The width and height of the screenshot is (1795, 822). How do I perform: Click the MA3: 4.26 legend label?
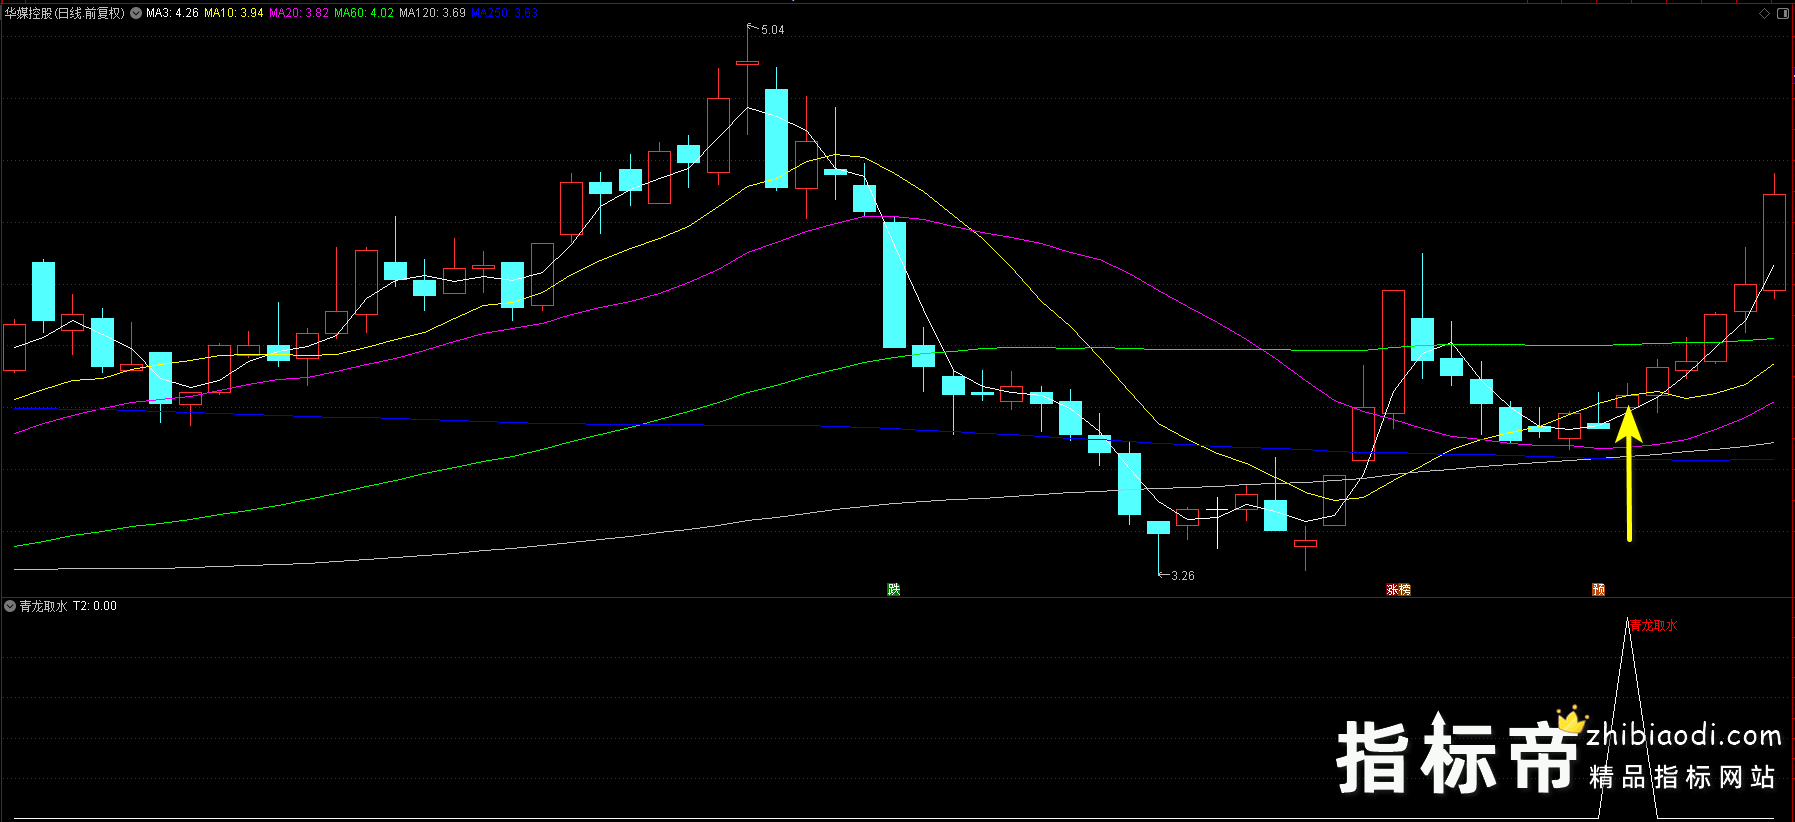(x=172, y=13)
